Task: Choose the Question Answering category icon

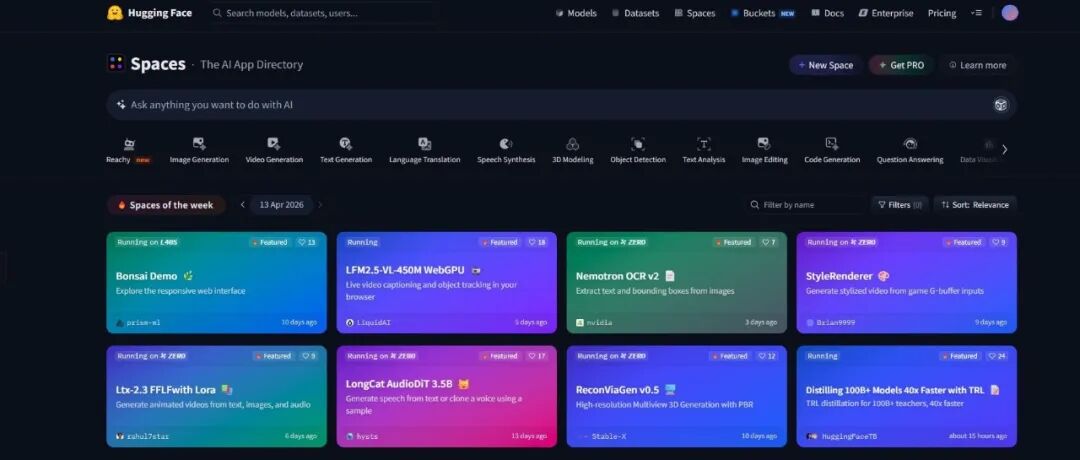Action: pyautogui.click(x=910, y=143)
